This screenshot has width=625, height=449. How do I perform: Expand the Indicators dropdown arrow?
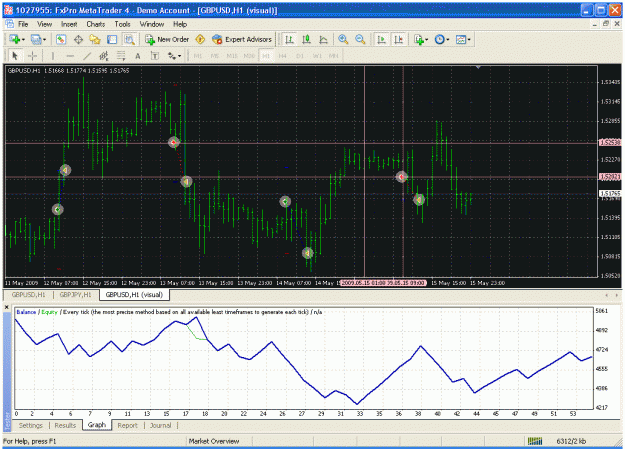426,40
